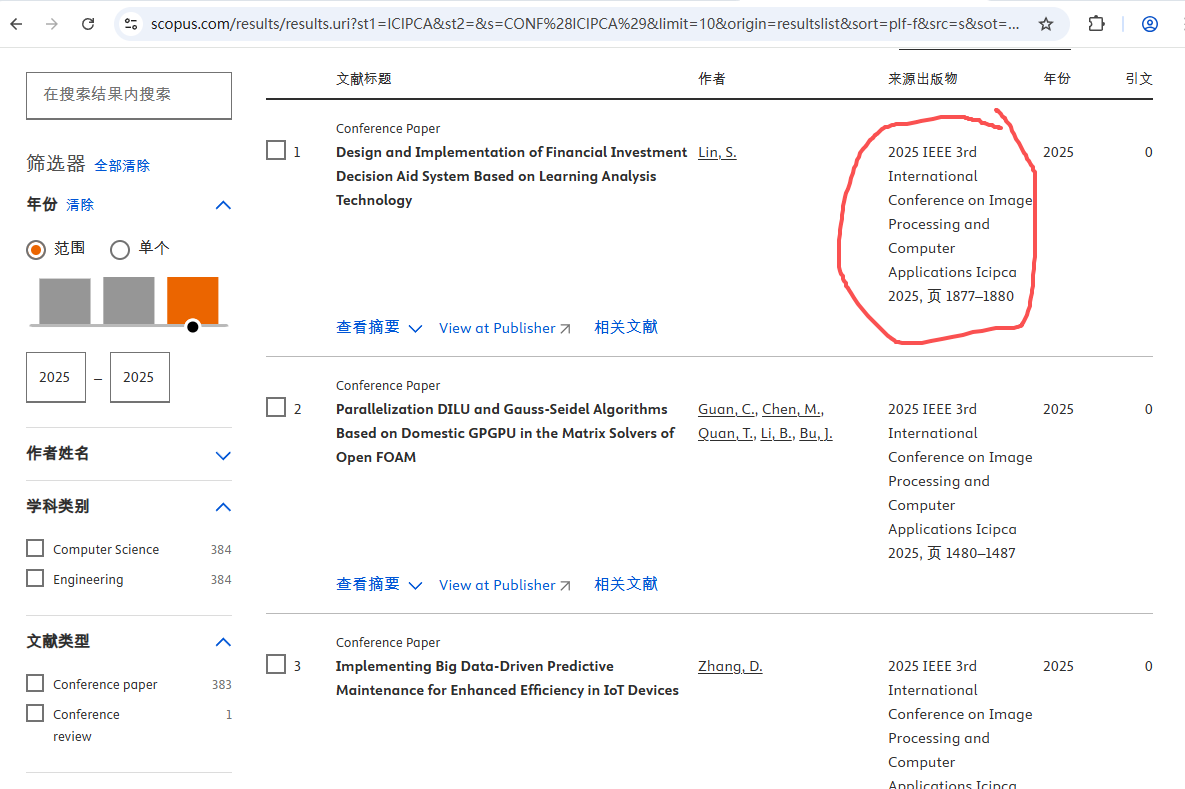The width and height of the screenshot is (1185, 789).
Task: Tick the Computer Science subject checkbox
Action: tap(36, 549)
